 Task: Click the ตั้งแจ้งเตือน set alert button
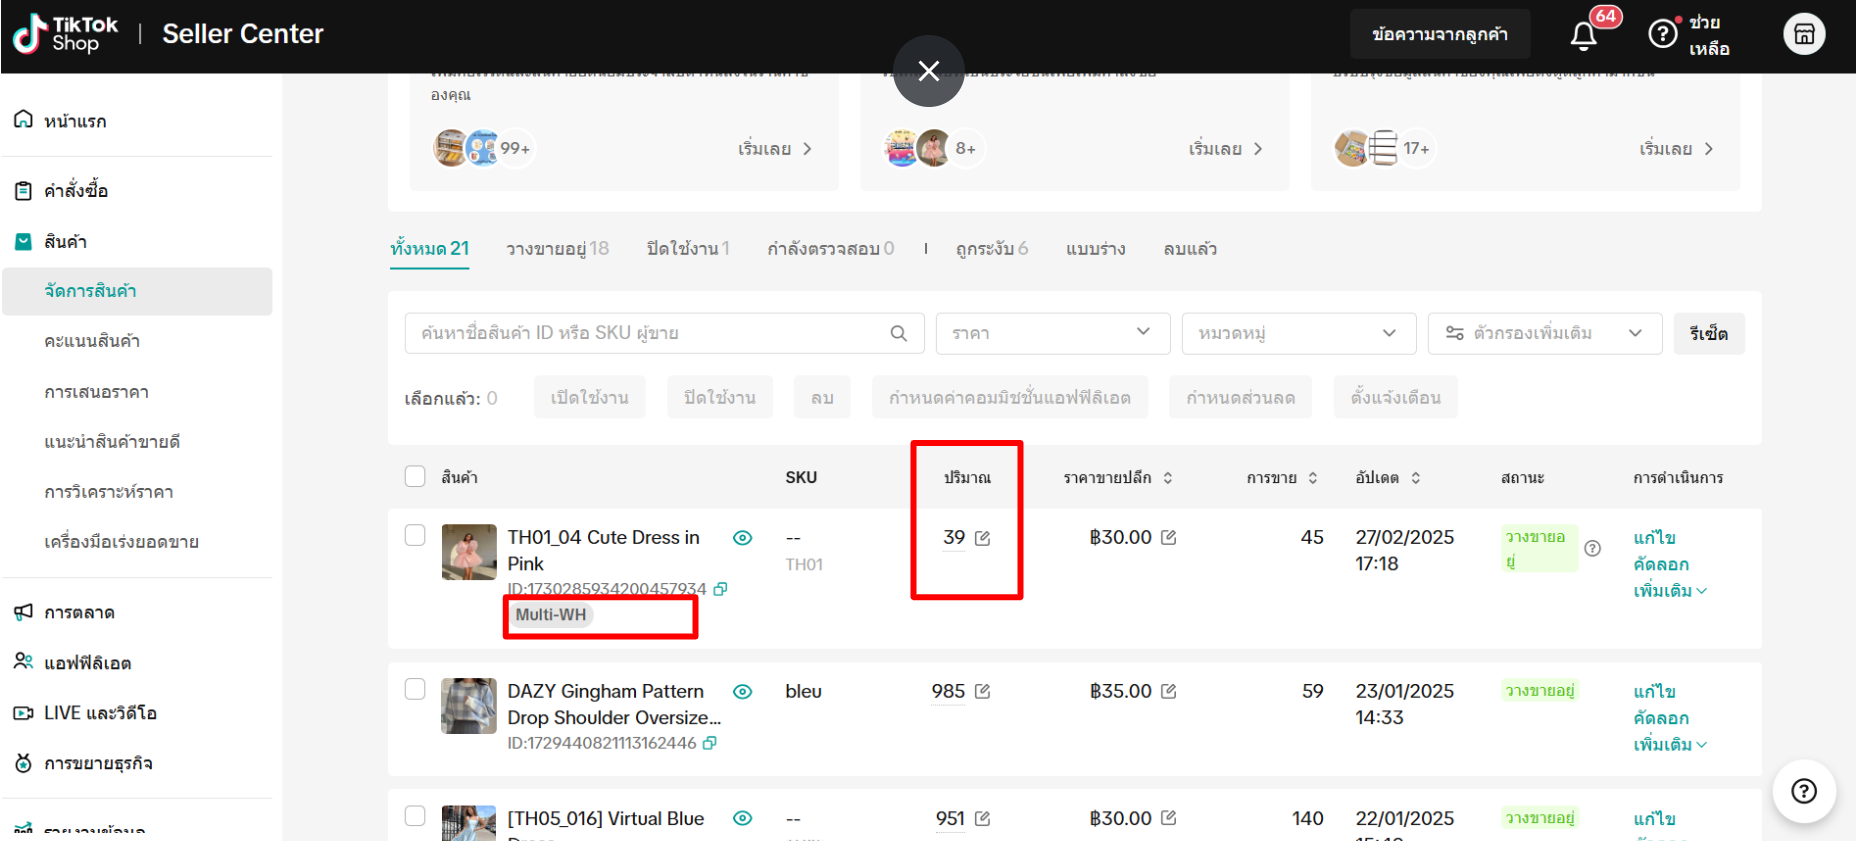pos(1396,397)
